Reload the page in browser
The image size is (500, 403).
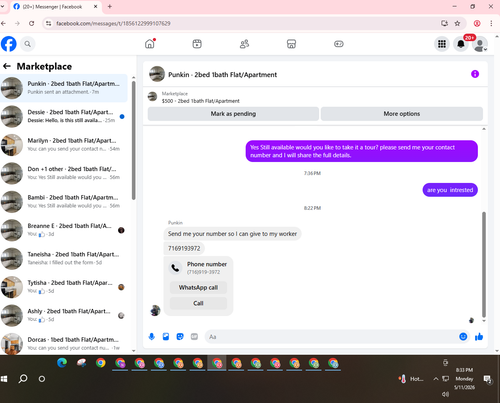click(32, 23)
